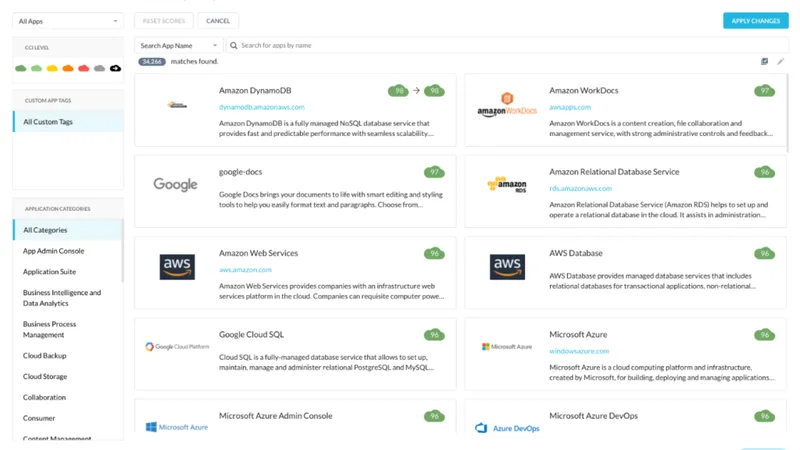Click the Google Cloud Platform logo

[177, 346]
